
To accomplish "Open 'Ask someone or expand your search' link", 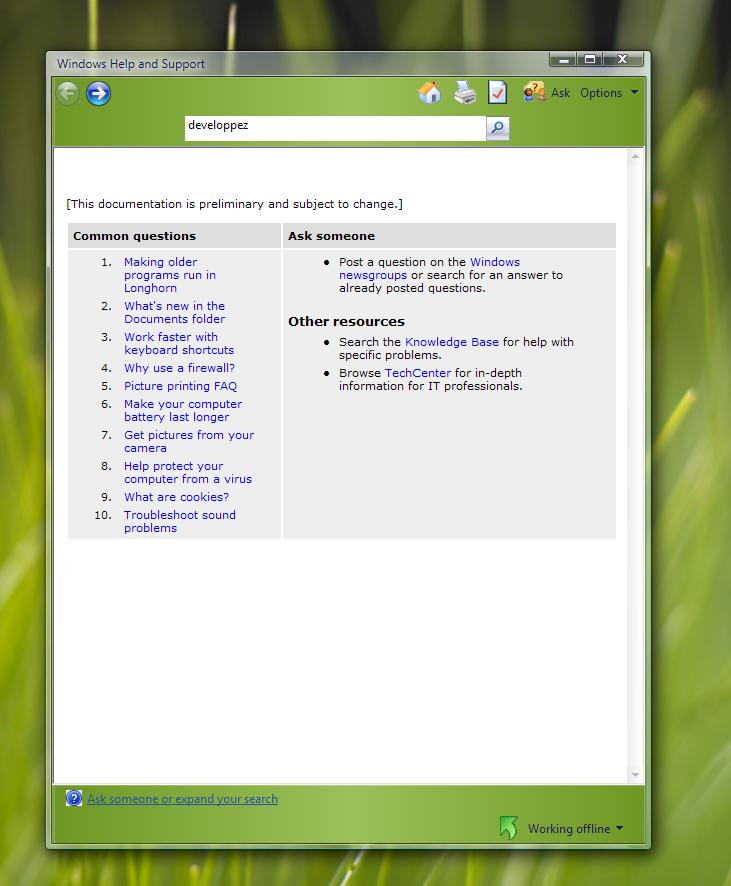I will click(x=182, y=799).
